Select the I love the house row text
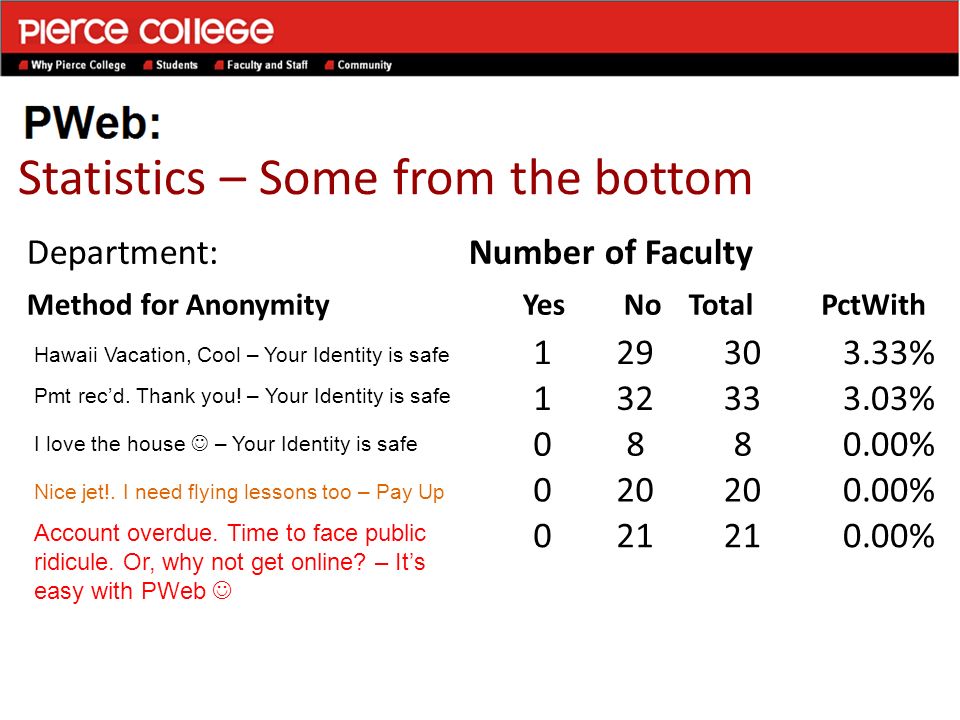Screen dimensions: 960x720 point(226,443)
